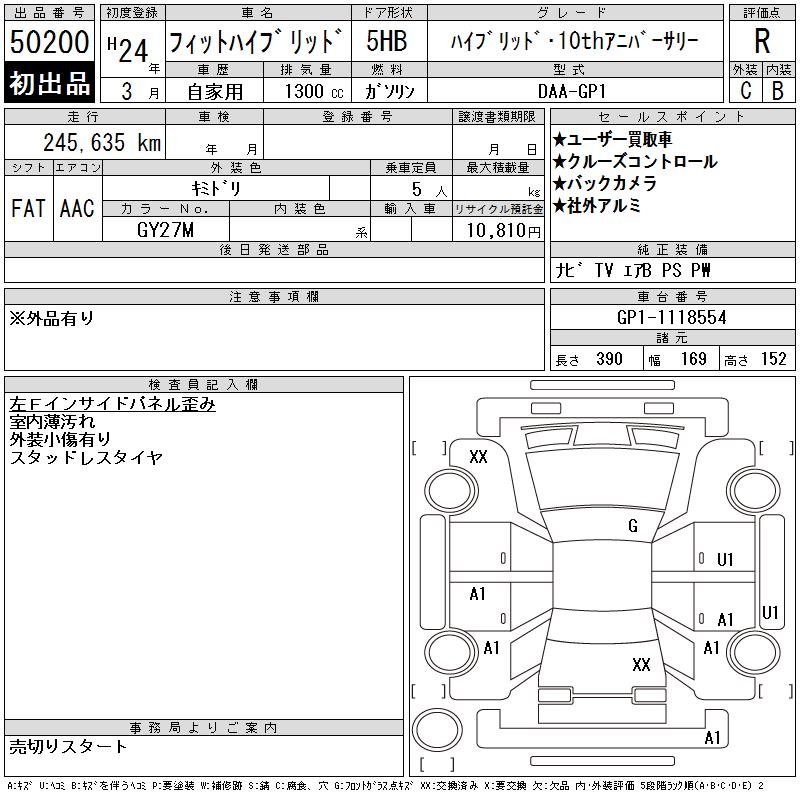Click the door type 5HB
Viewport: 800px width, 800px height.
point(387,41)
